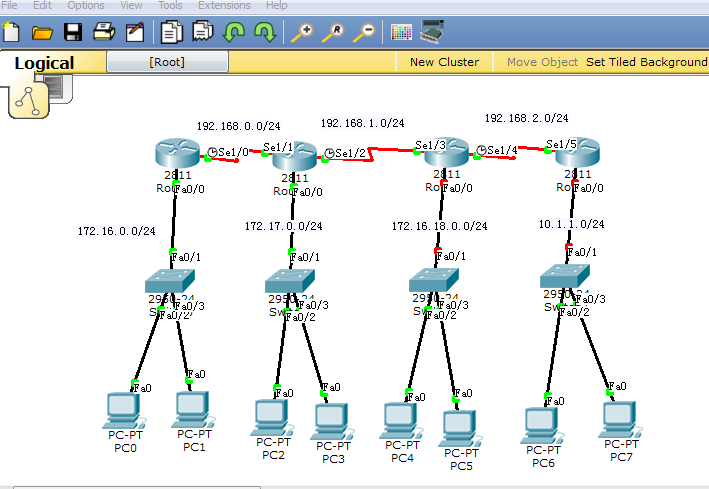
Task: Click the Paste icon
Action: [203, 32]
